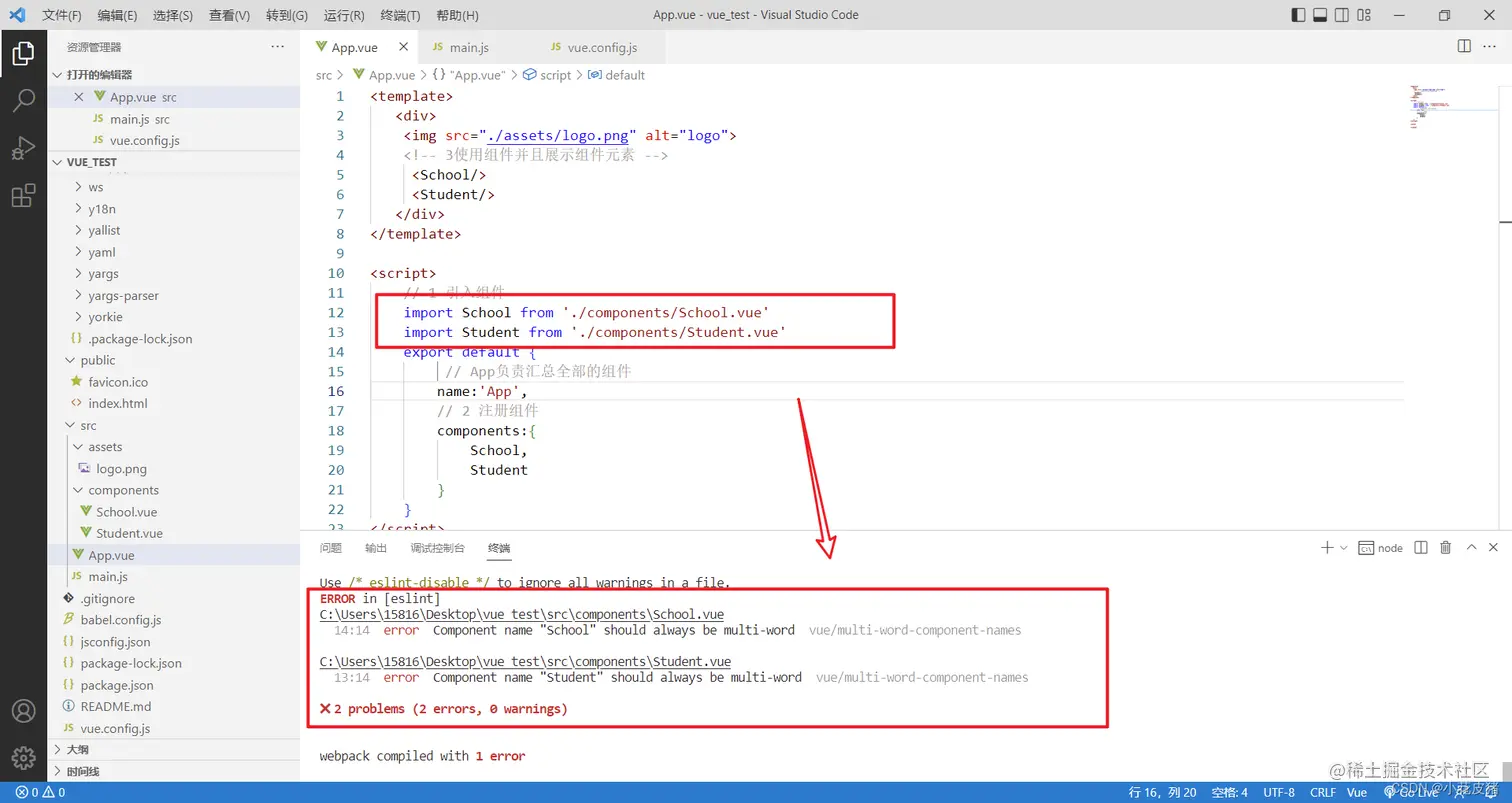Open the Accounts menu icon
Viewport: 1512px width, 803px height.
click(x=23, y=711)
